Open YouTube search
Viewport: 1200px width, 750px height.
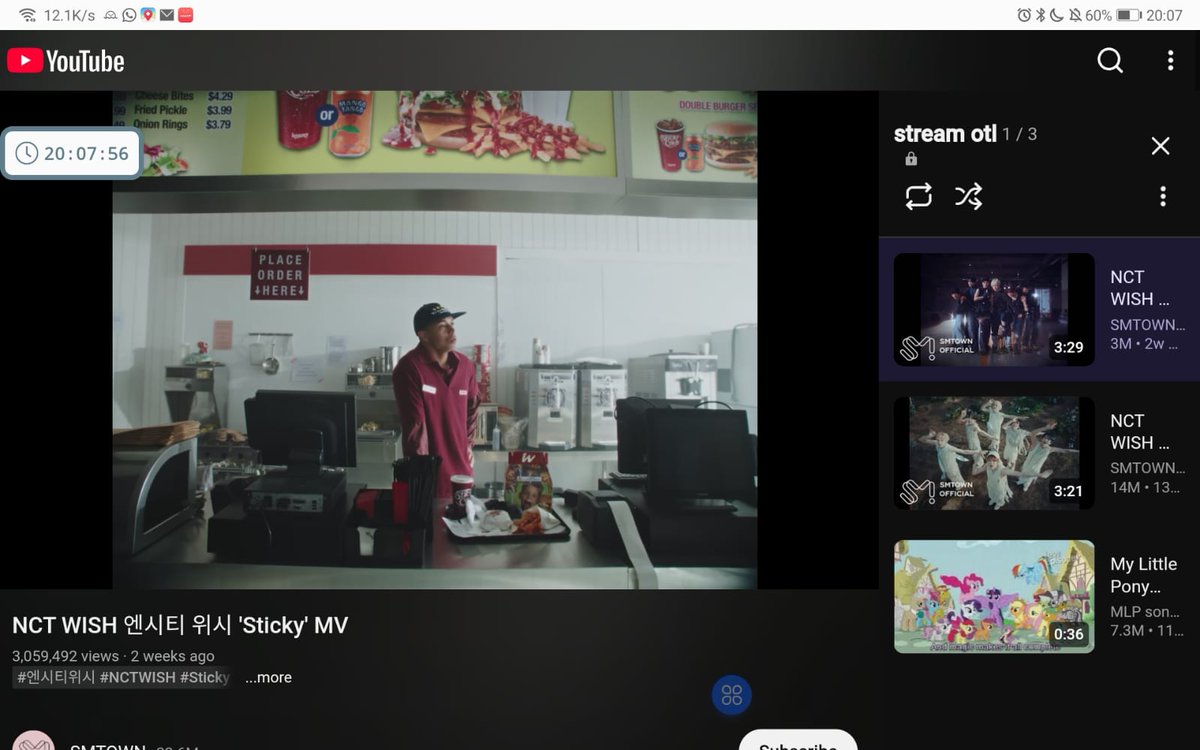(1110, 61)
